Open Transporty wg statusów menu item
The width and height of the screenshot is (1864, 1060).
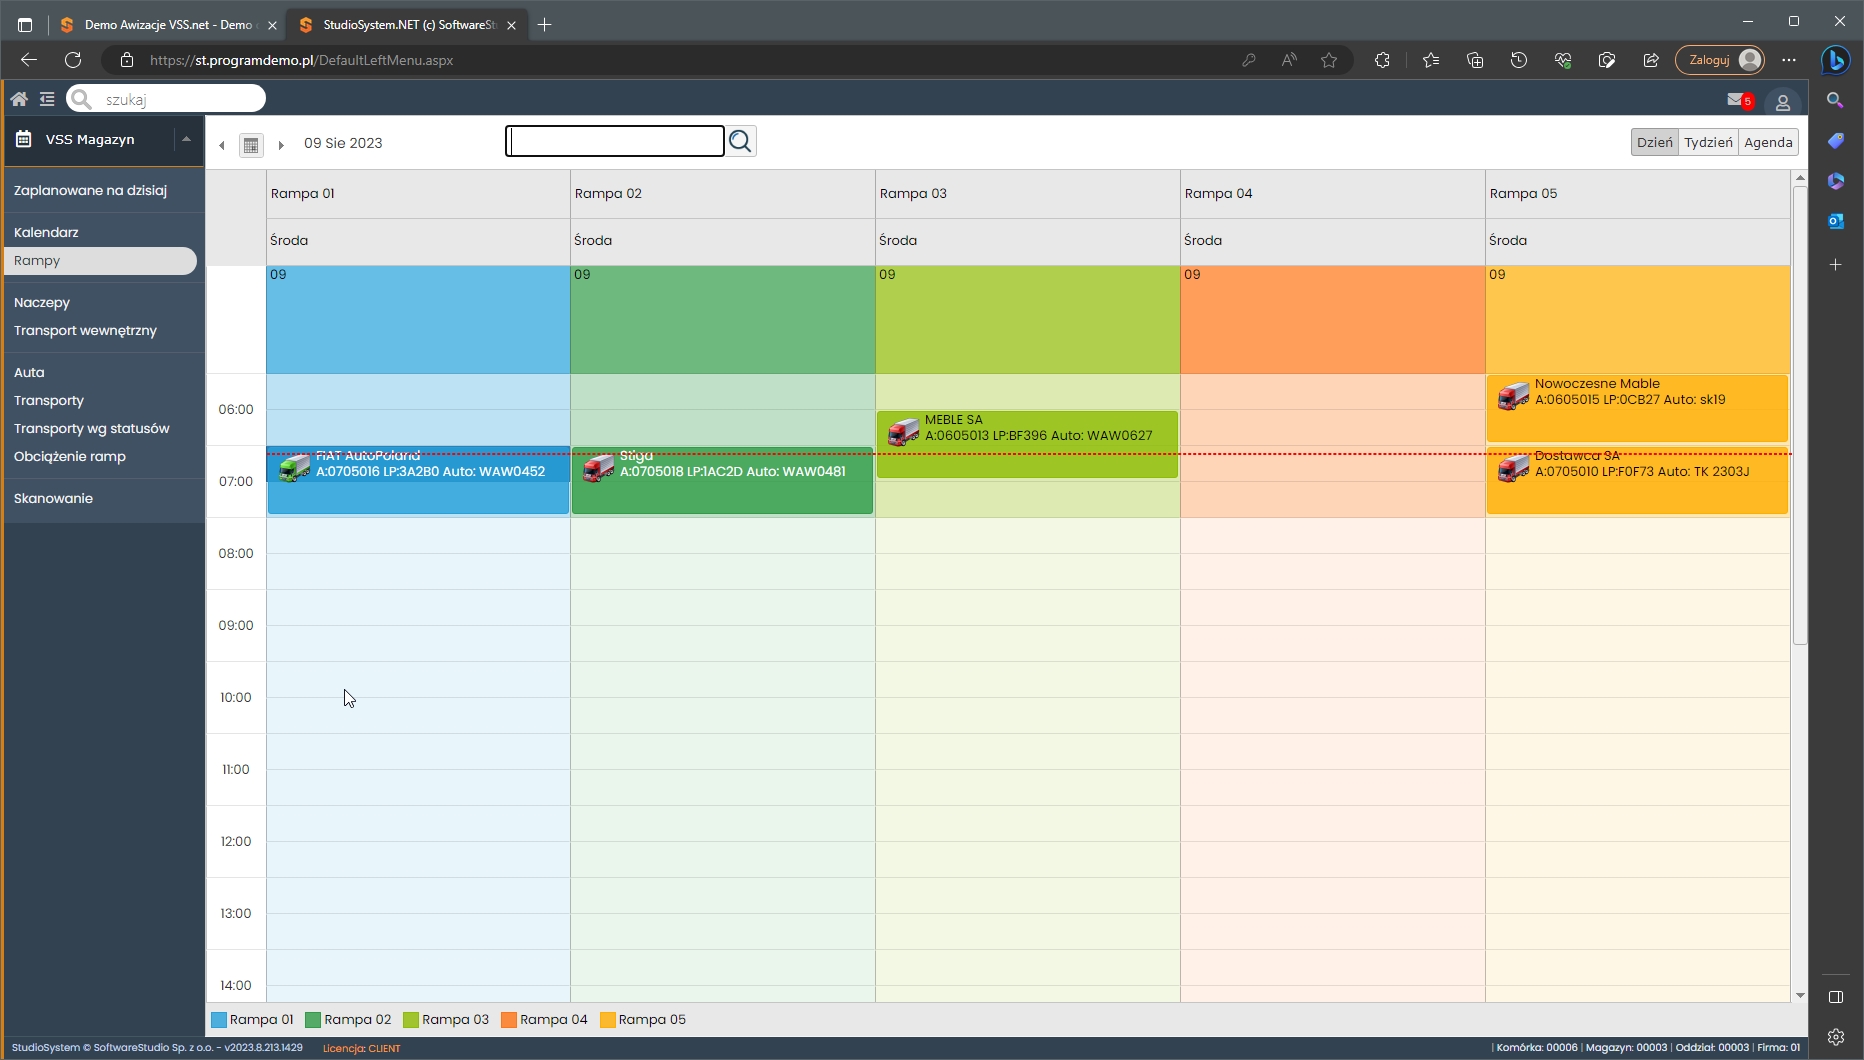91,428
